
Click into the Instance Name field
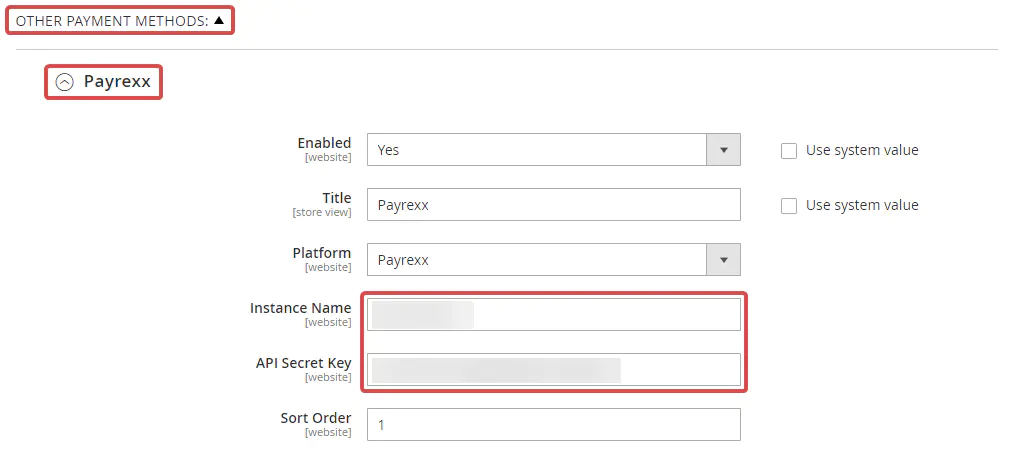coord(553,314)
